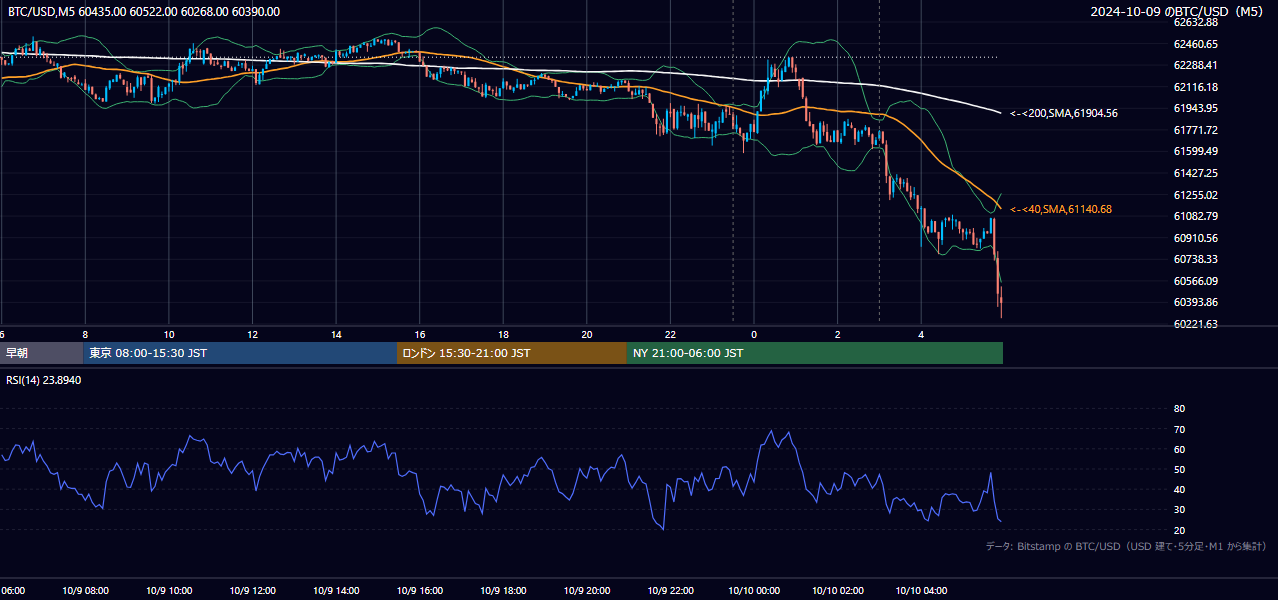Click the RSI(14) 23.8940 indicator label
The height and width of the screenshot is (600, 1278).
coord(43,381)
